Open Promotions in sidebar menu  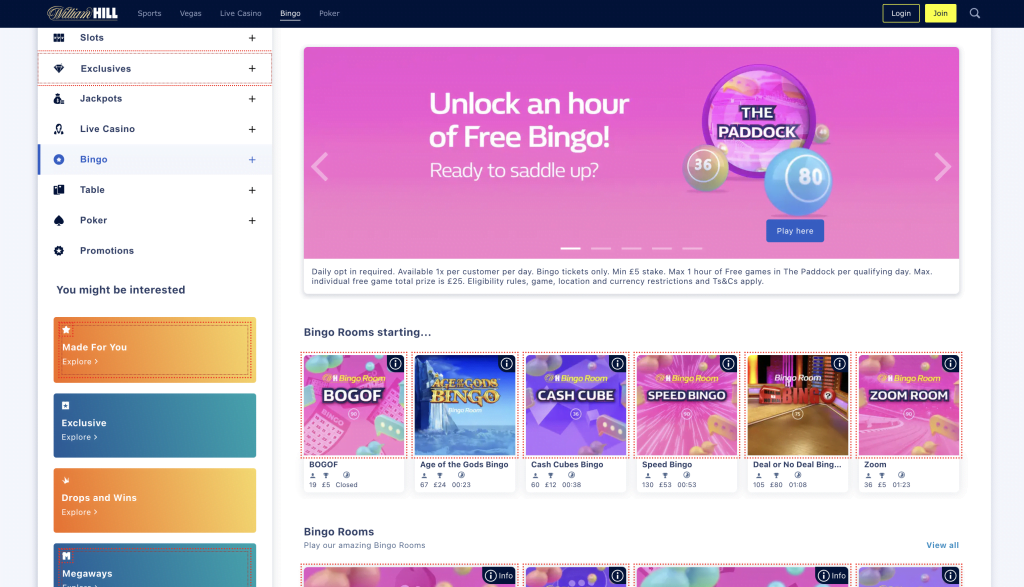tap(107, 251)
